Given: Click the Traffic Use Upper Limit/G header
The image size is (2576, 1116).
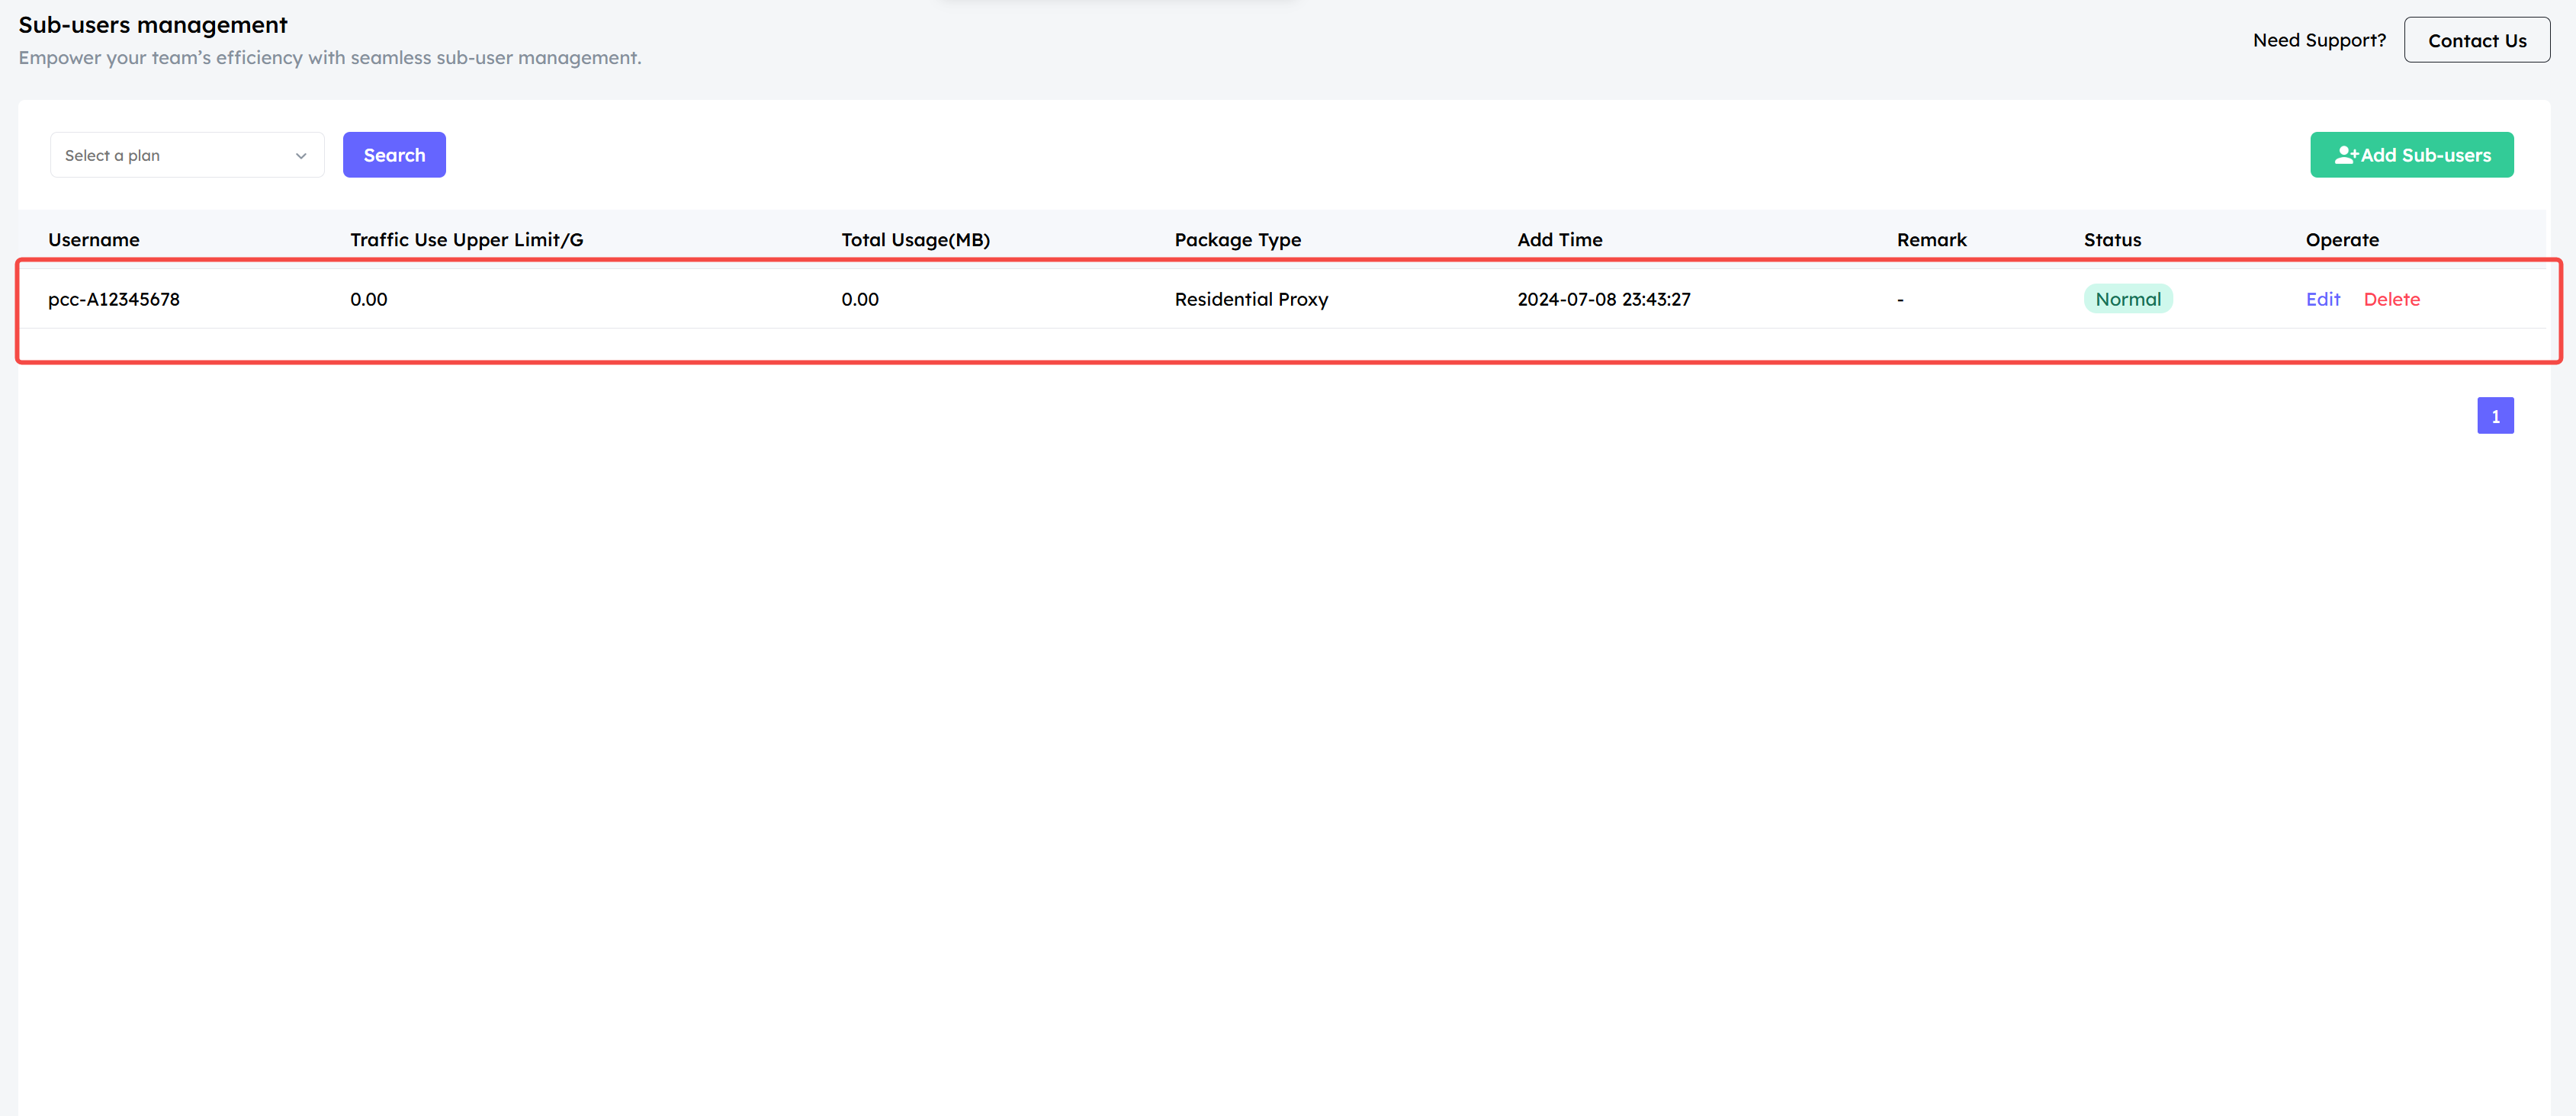Looking at the screenshot, I should (x=467, y=240).
